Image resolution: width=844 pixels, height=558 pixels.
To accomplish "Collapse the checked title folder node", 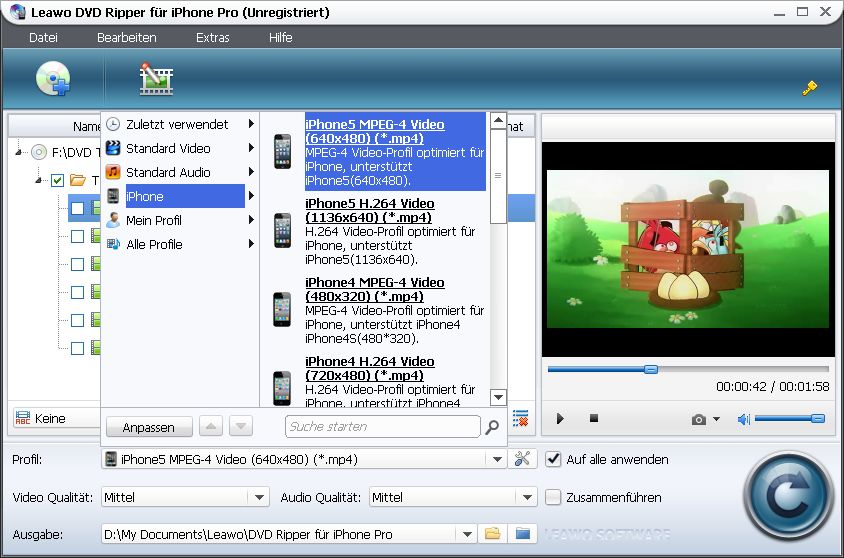I will click(x=39, y=180).
